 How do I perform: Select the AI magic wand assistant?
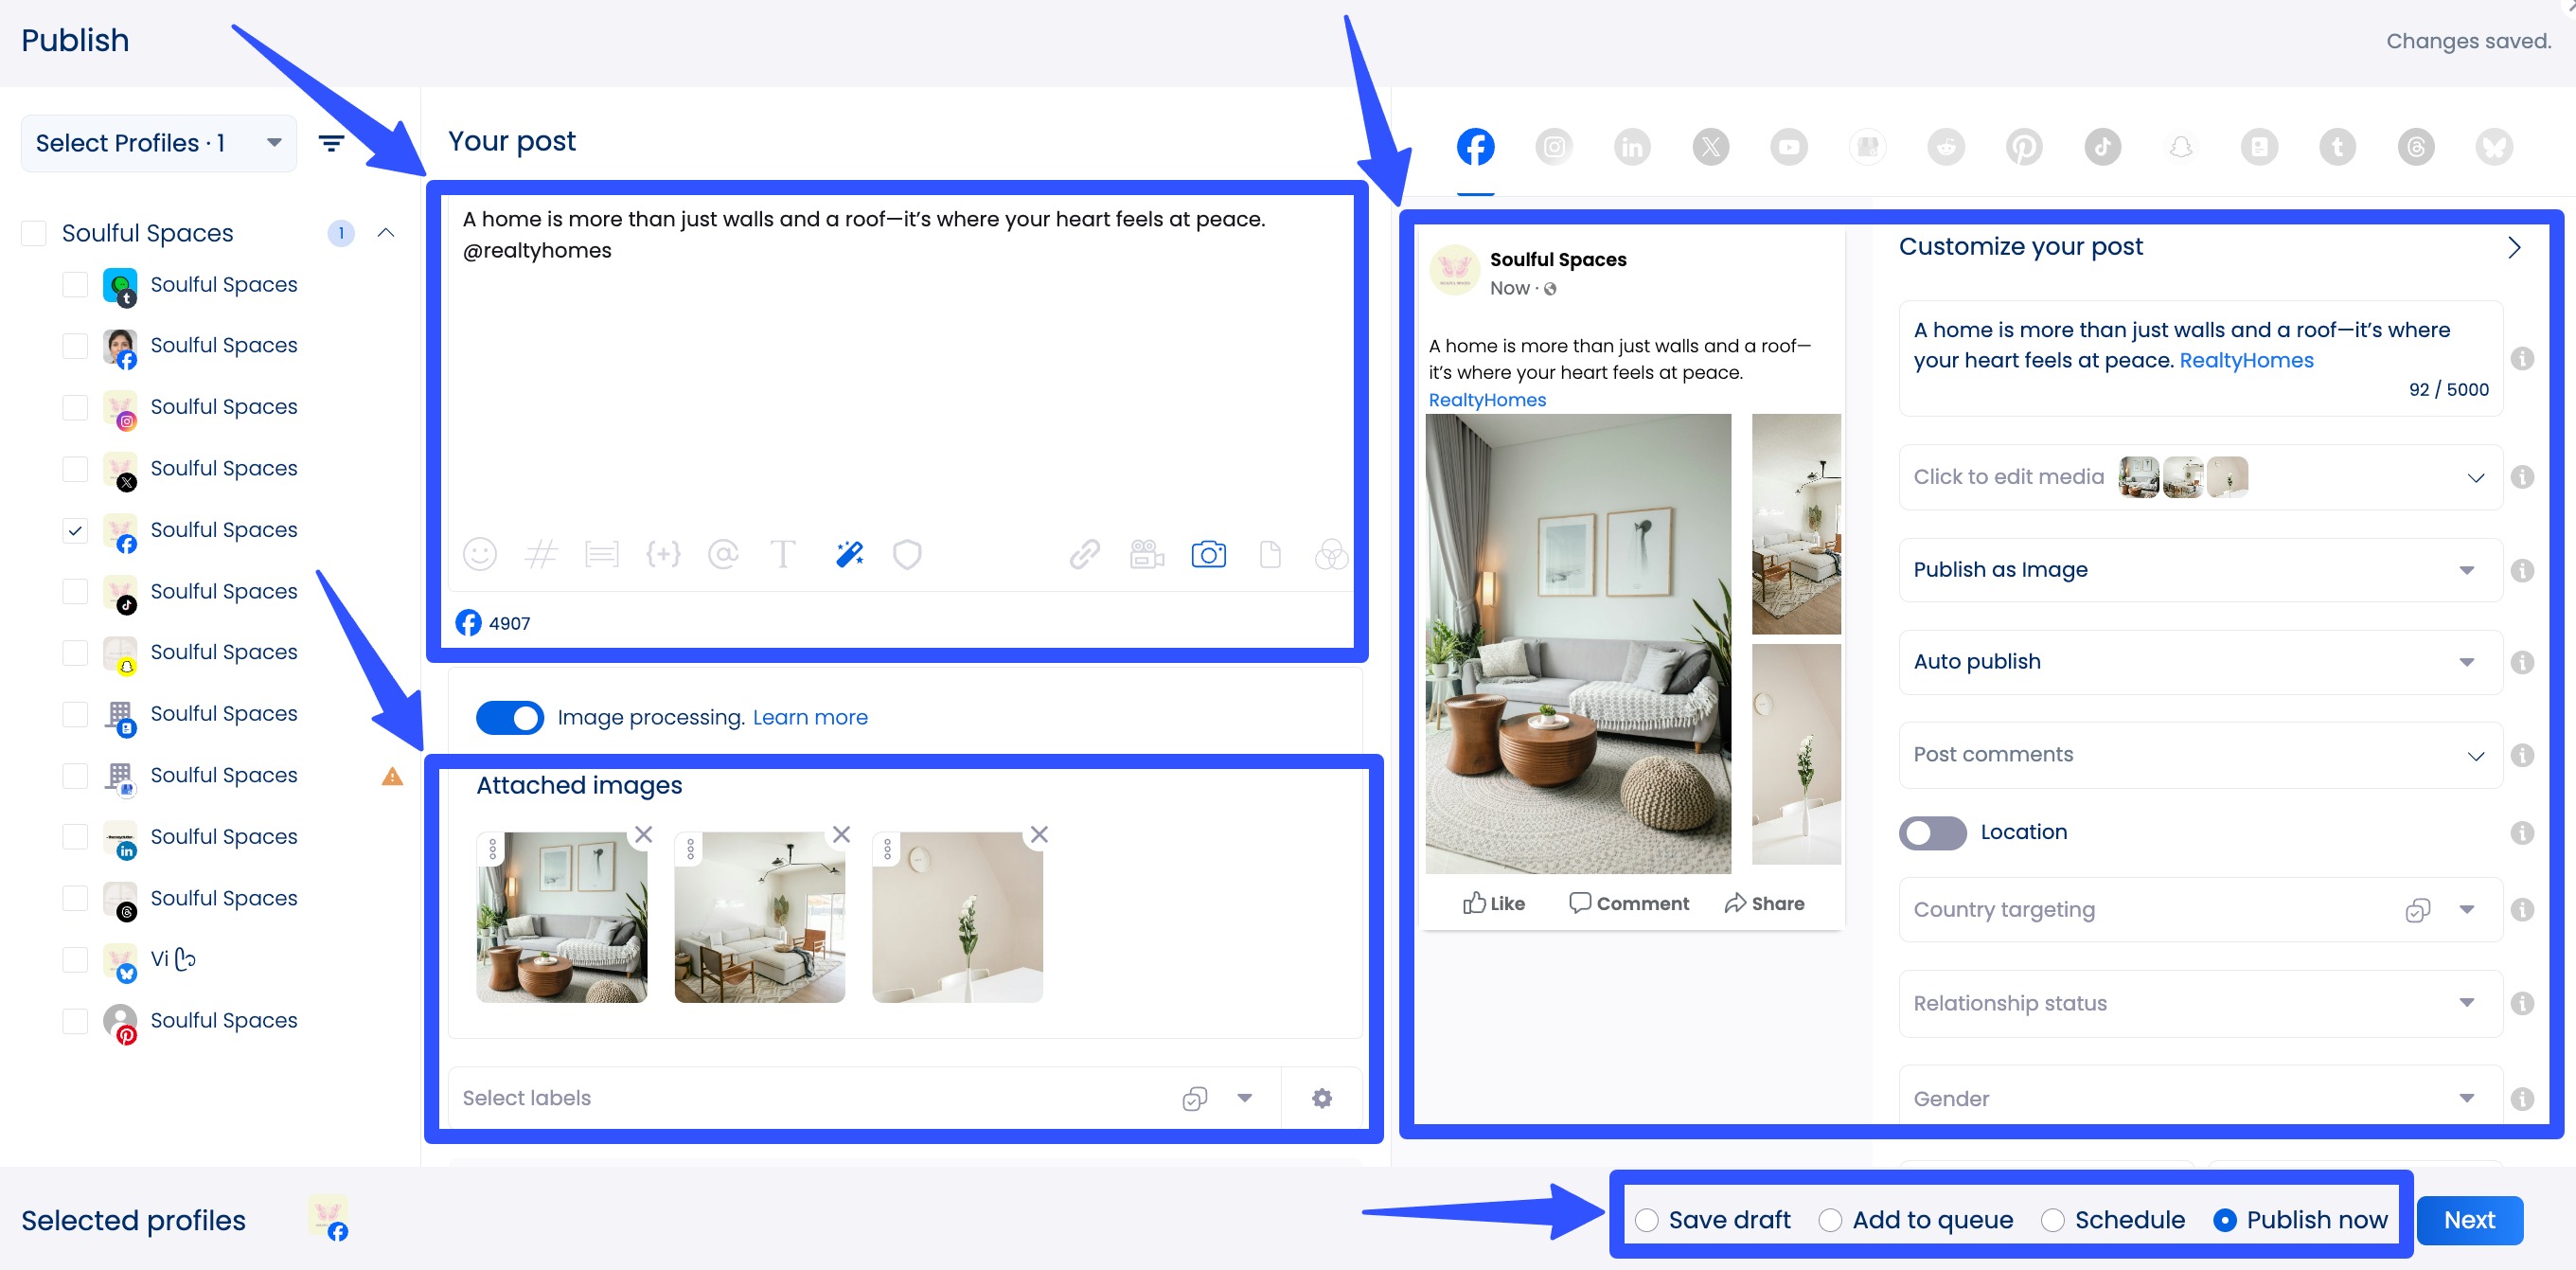pos(848,554)
